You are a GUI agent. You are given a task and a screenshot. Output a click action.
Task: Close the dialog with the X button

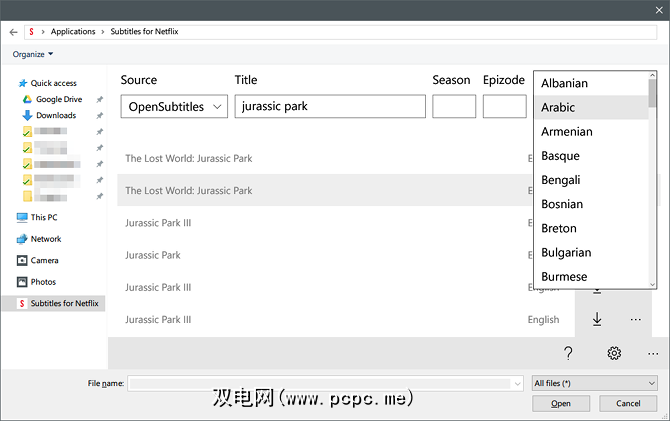coord(659,10)
